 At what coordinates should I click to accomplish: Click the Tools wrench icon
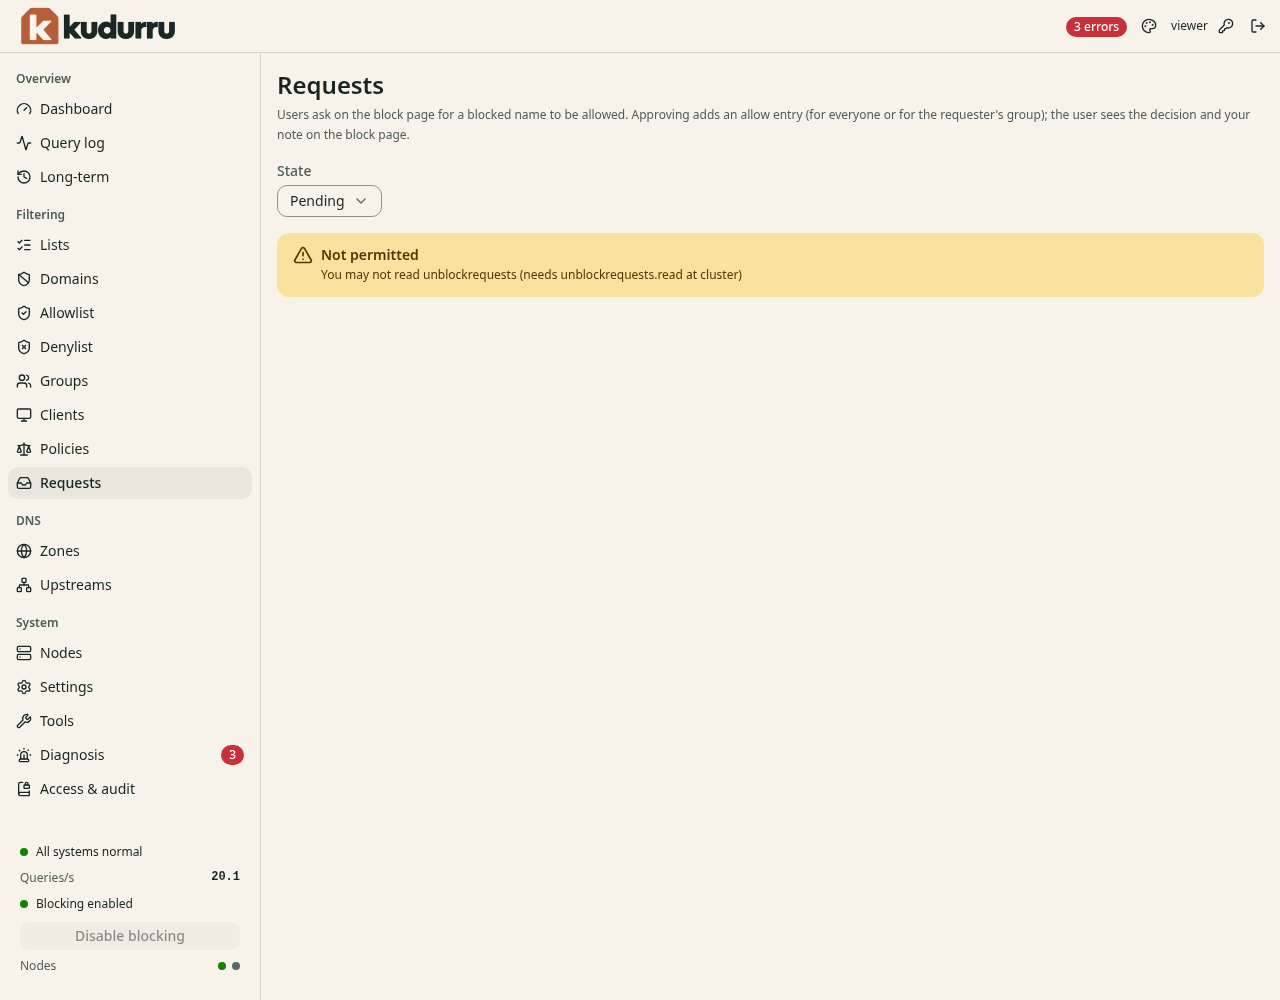(24, 721)
